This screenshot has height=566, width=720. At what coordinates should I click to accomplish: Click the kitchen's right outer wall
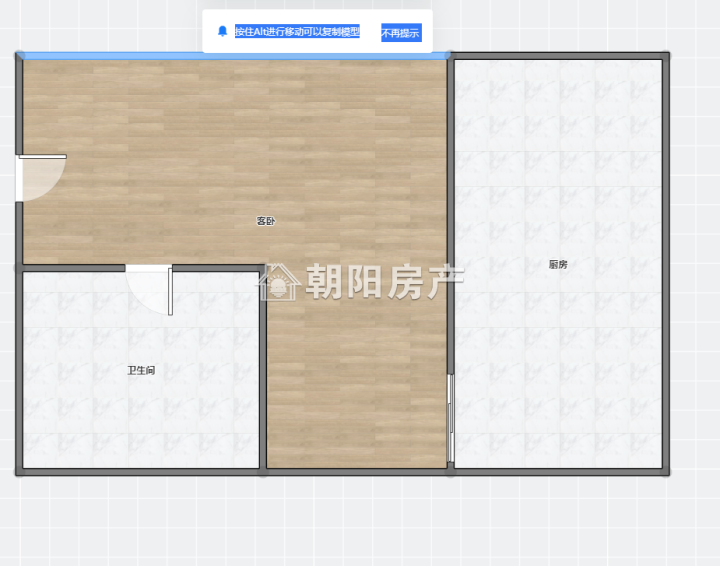pyautogui.click(x=666, y=262)
